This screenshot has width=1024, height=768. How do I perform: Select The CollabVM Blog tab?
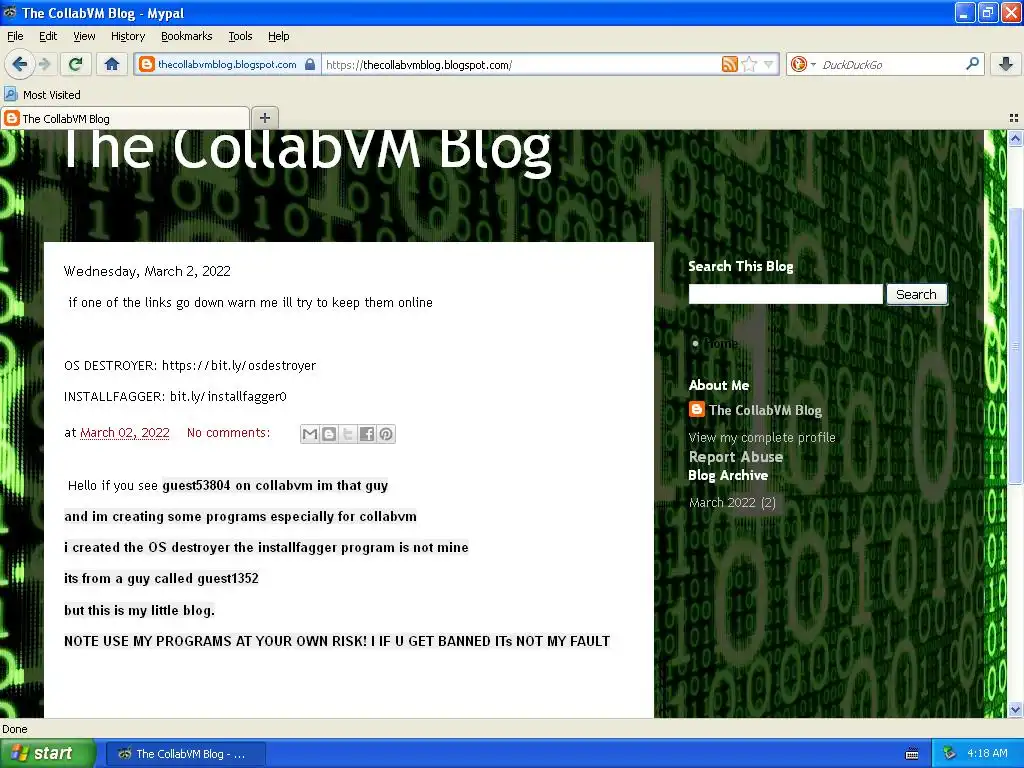[125, 118]
